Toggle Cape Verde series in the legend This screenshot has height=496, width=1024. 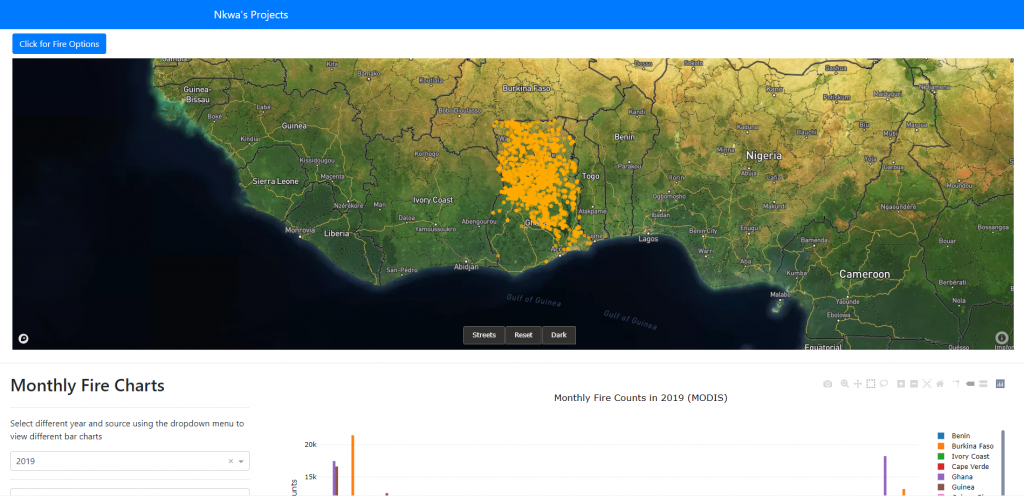click(x=970, y=467)
